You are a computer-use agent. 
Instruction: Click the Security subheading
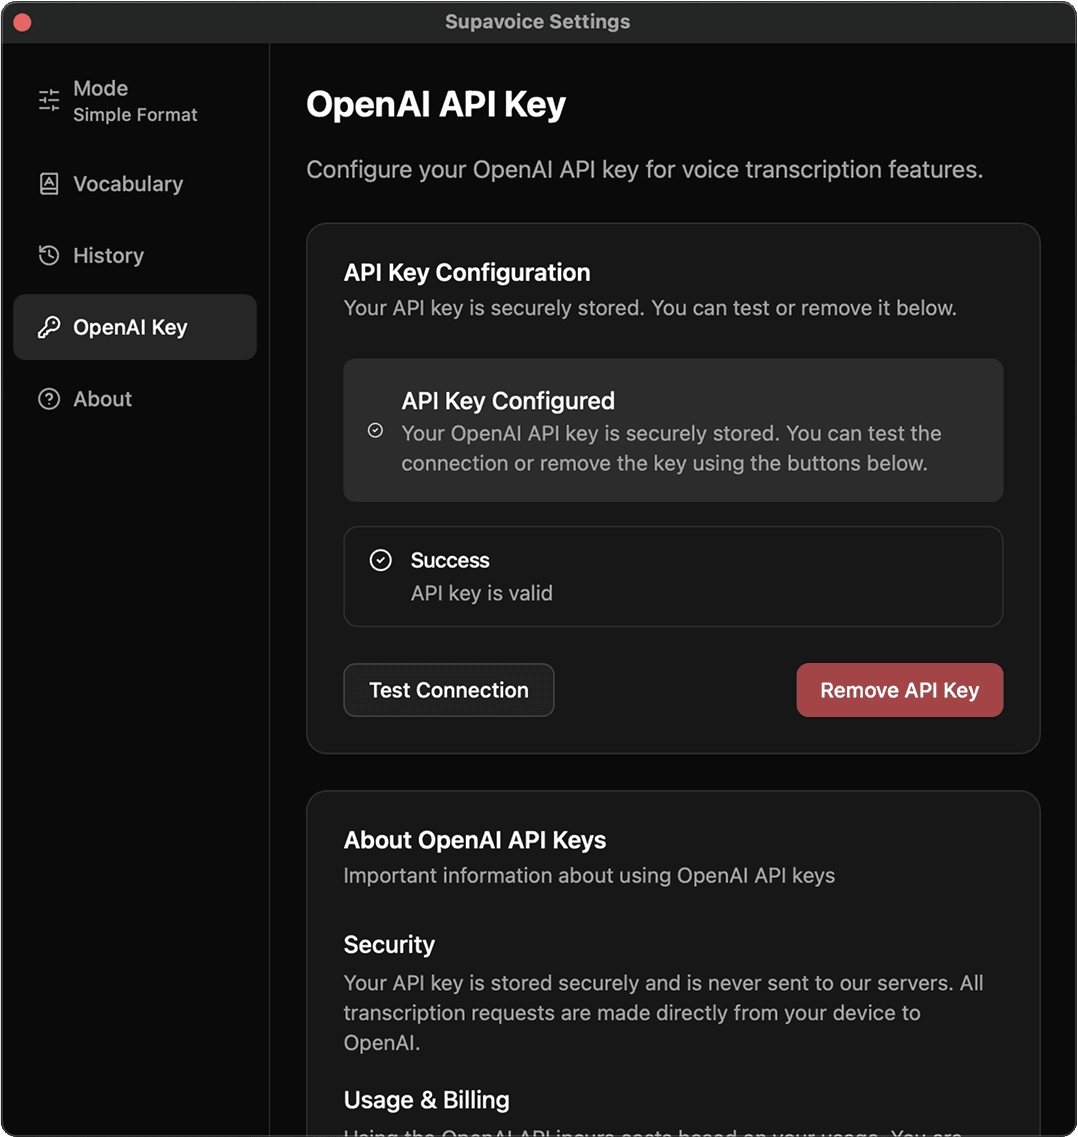(389, 945)
